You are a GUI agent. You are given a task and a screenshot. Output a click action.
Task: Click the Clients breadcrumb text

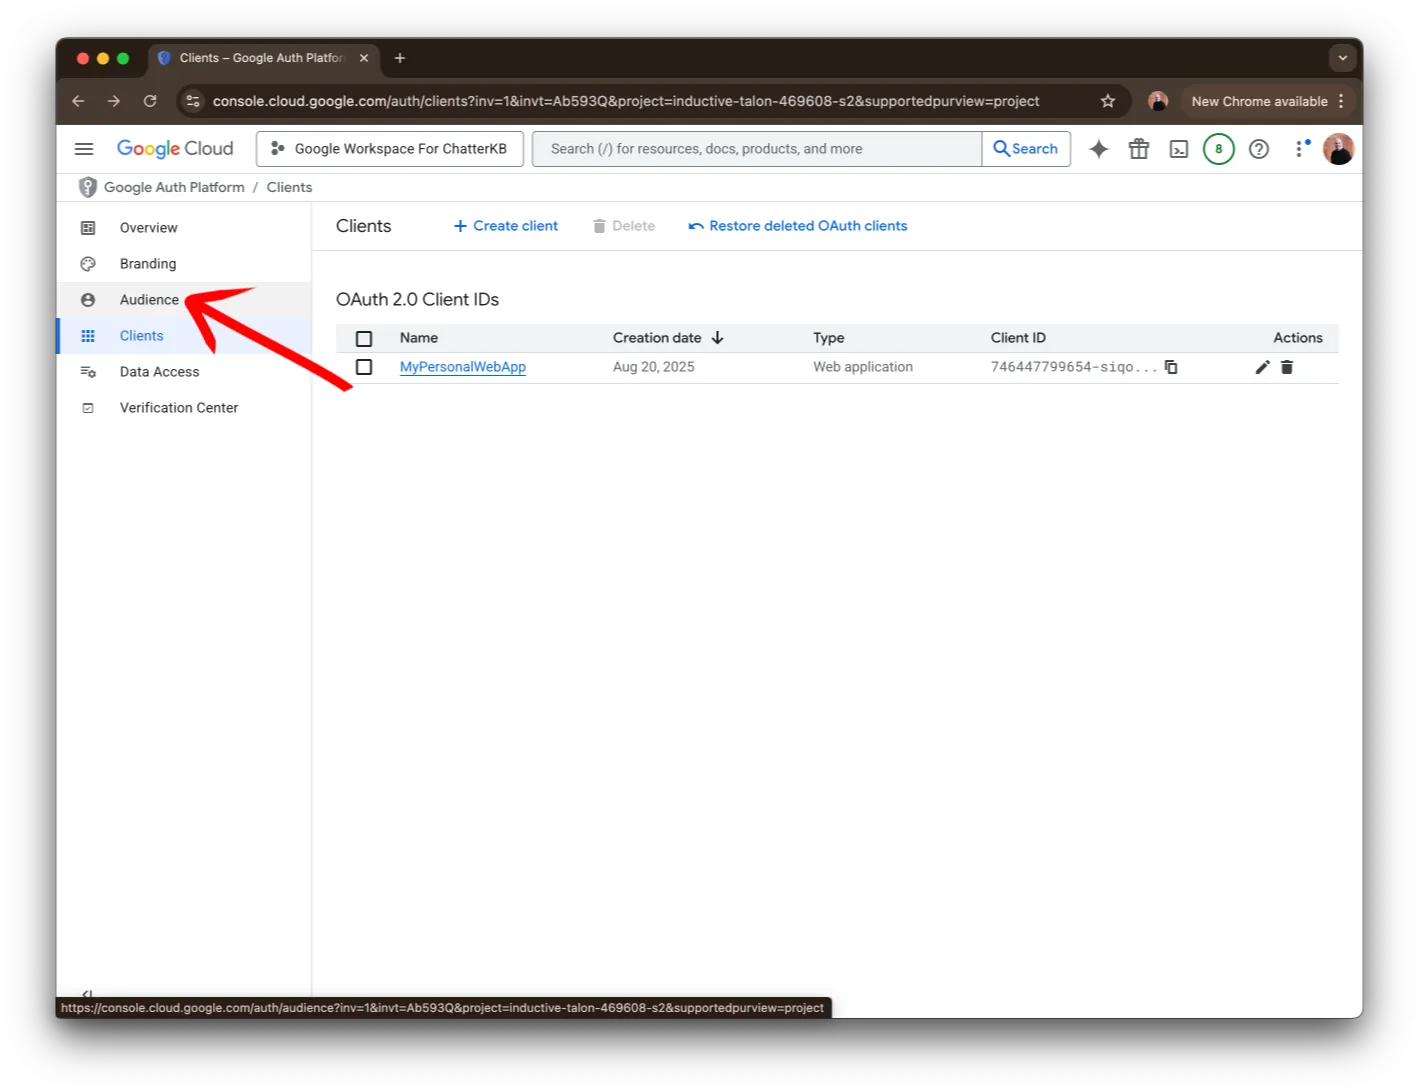point(289,187)
